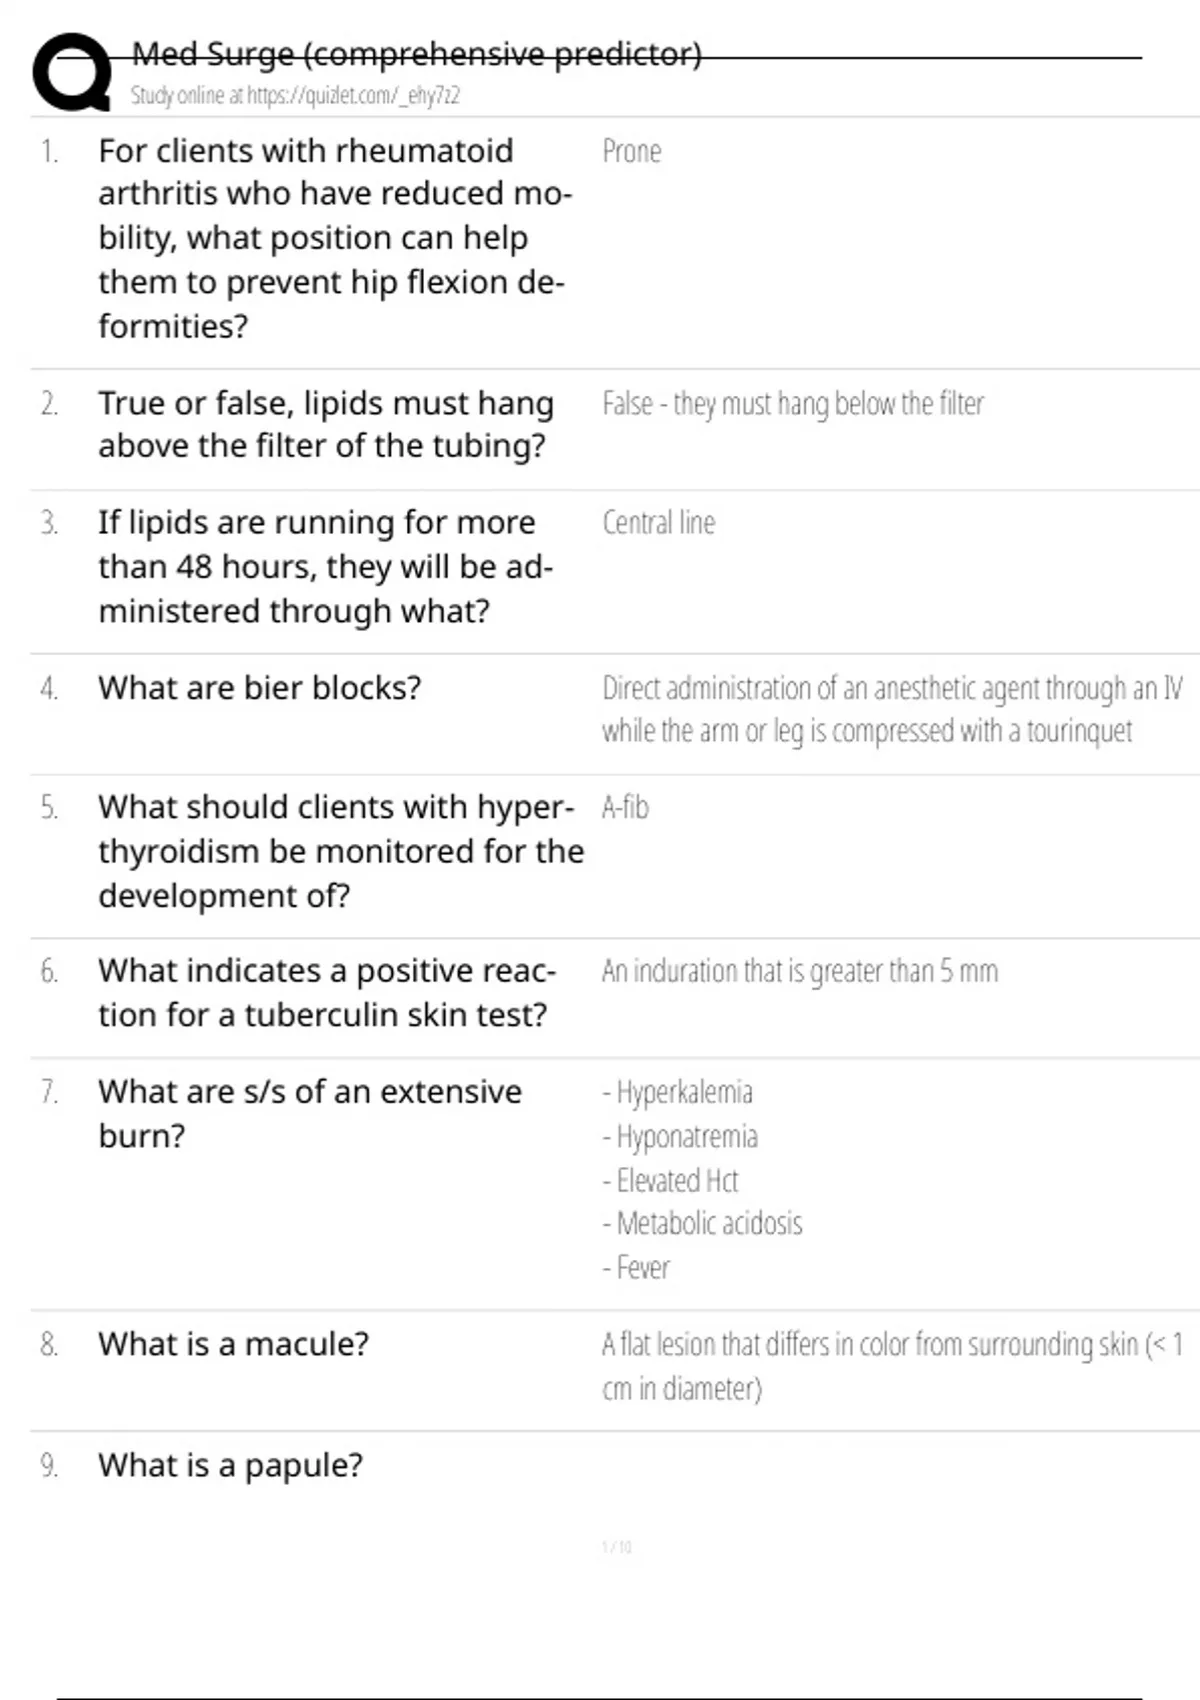
Task: Click the page number indicator 1/10
Action: tap(616, 1547)
